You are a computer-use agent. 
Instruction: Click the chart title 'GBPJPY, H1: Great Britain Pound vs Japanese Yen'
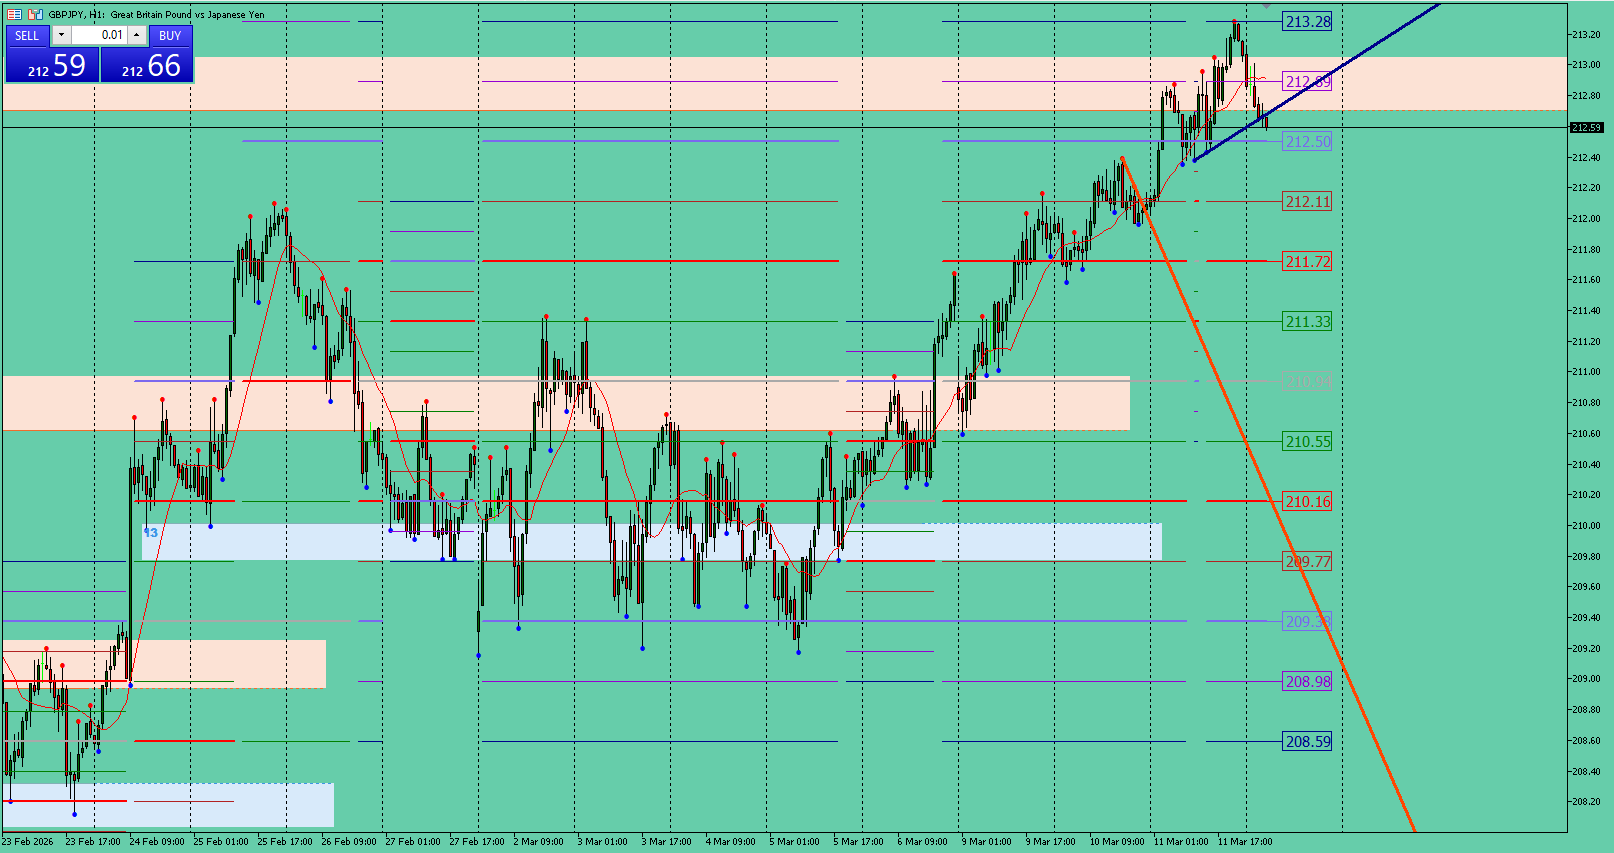(x=157, y=14)
